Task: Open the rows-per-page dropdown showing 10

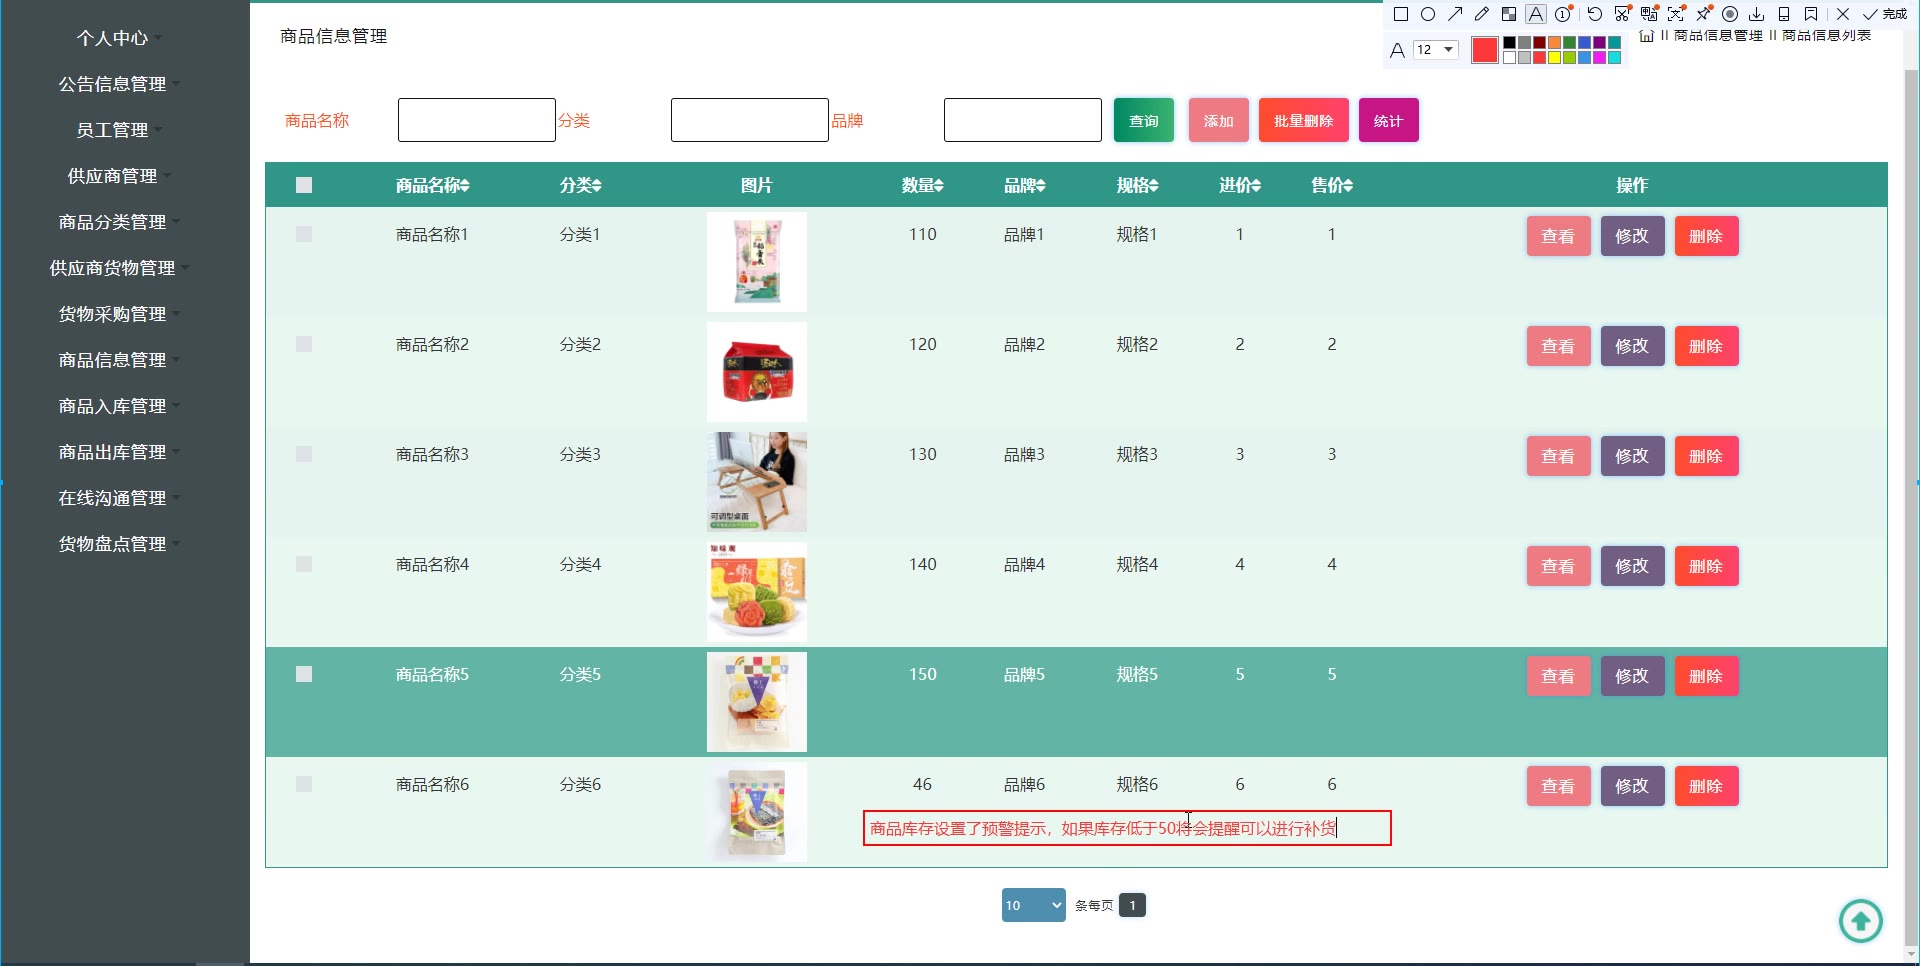Action: tap(1033, 905)
